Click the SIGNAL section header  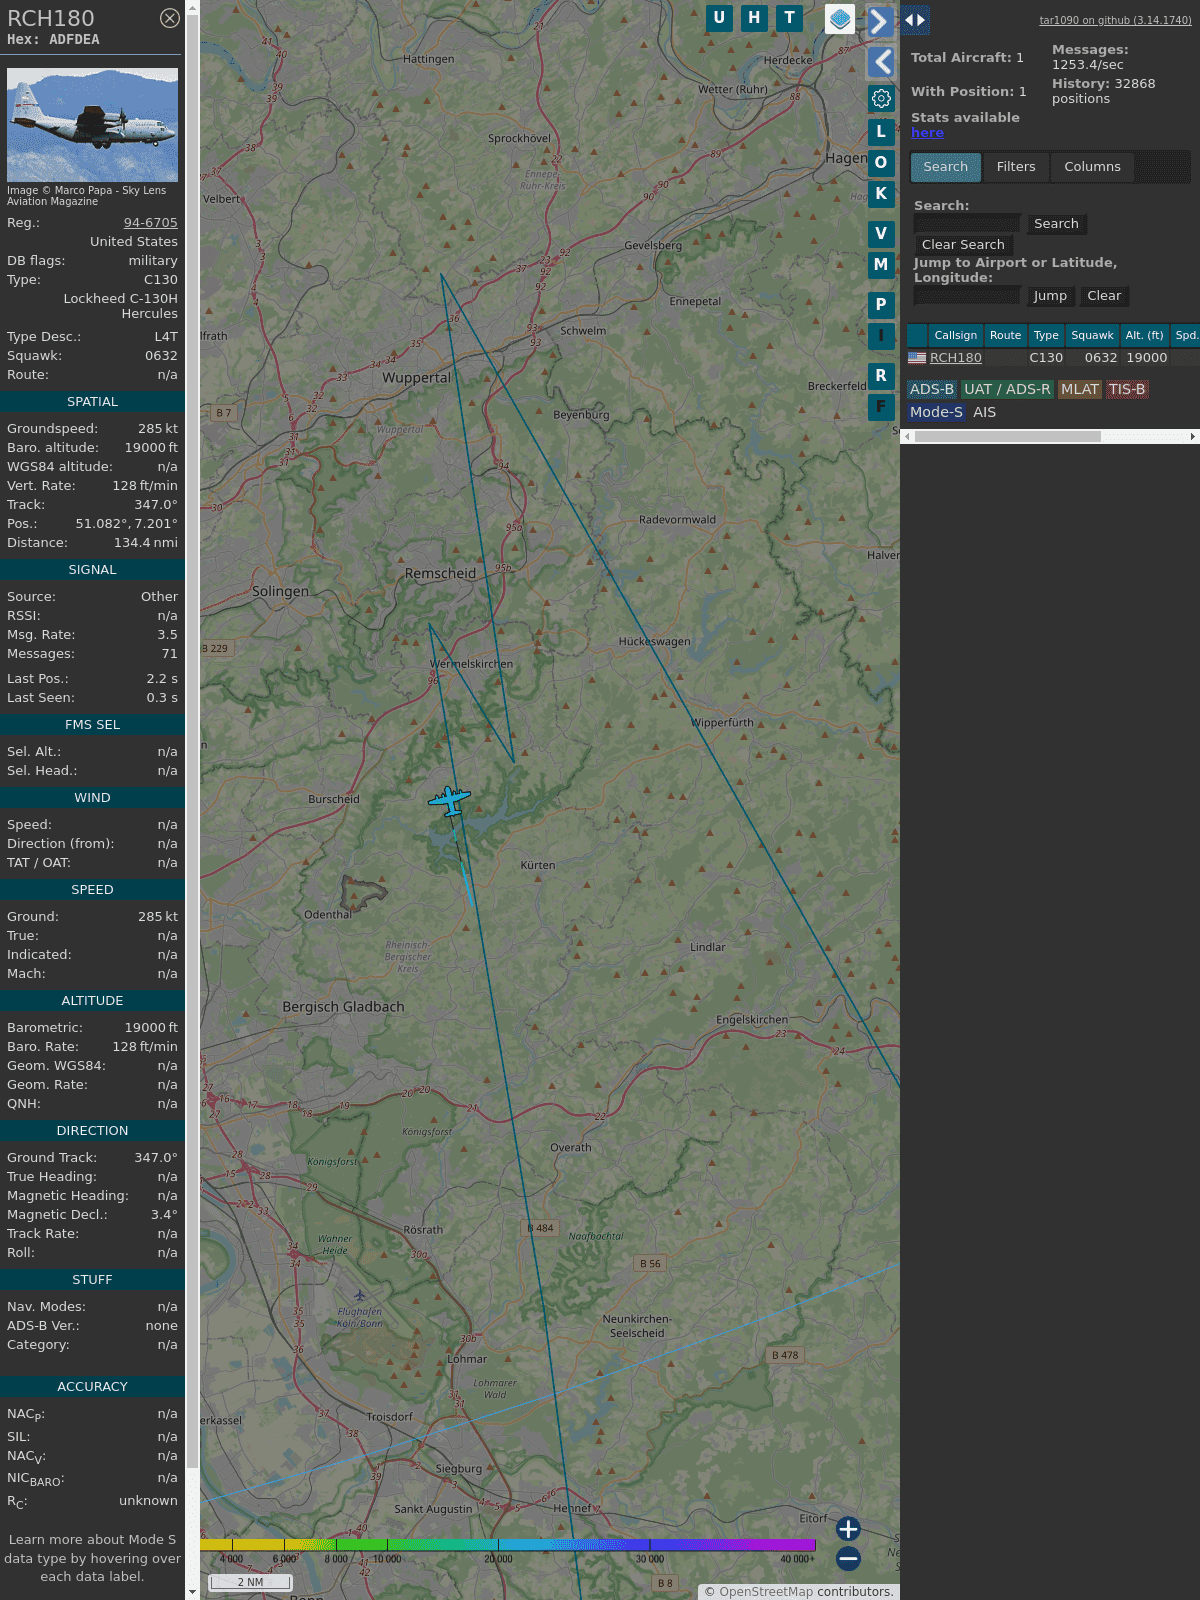(x=92, y=570)
